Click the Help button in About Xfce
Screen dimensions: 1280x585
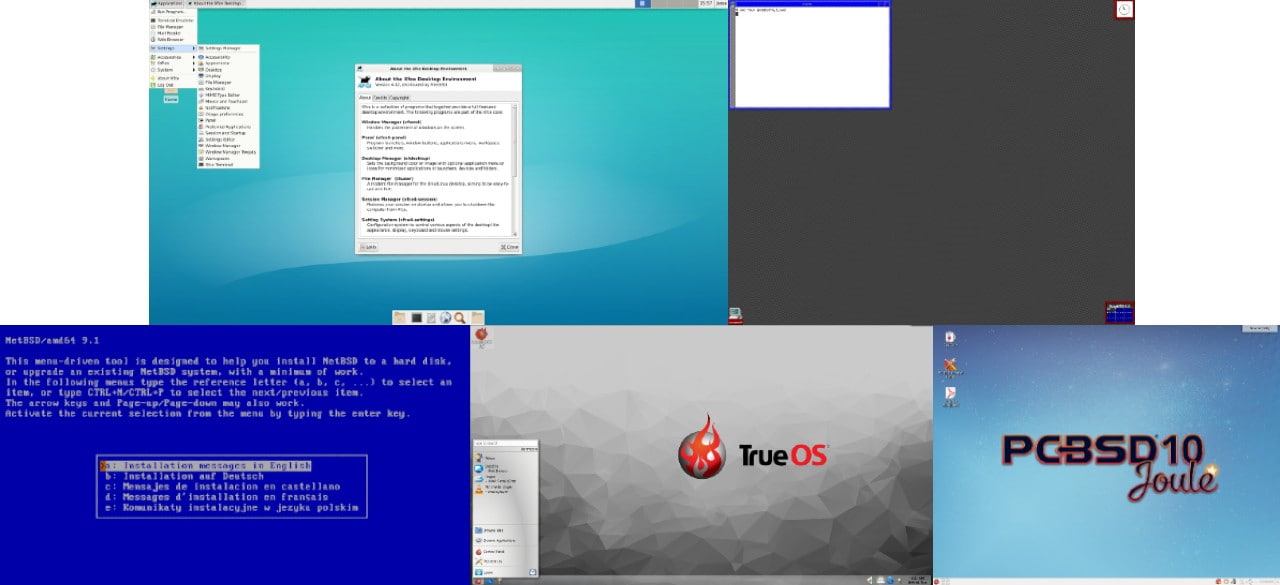(368, 246)
